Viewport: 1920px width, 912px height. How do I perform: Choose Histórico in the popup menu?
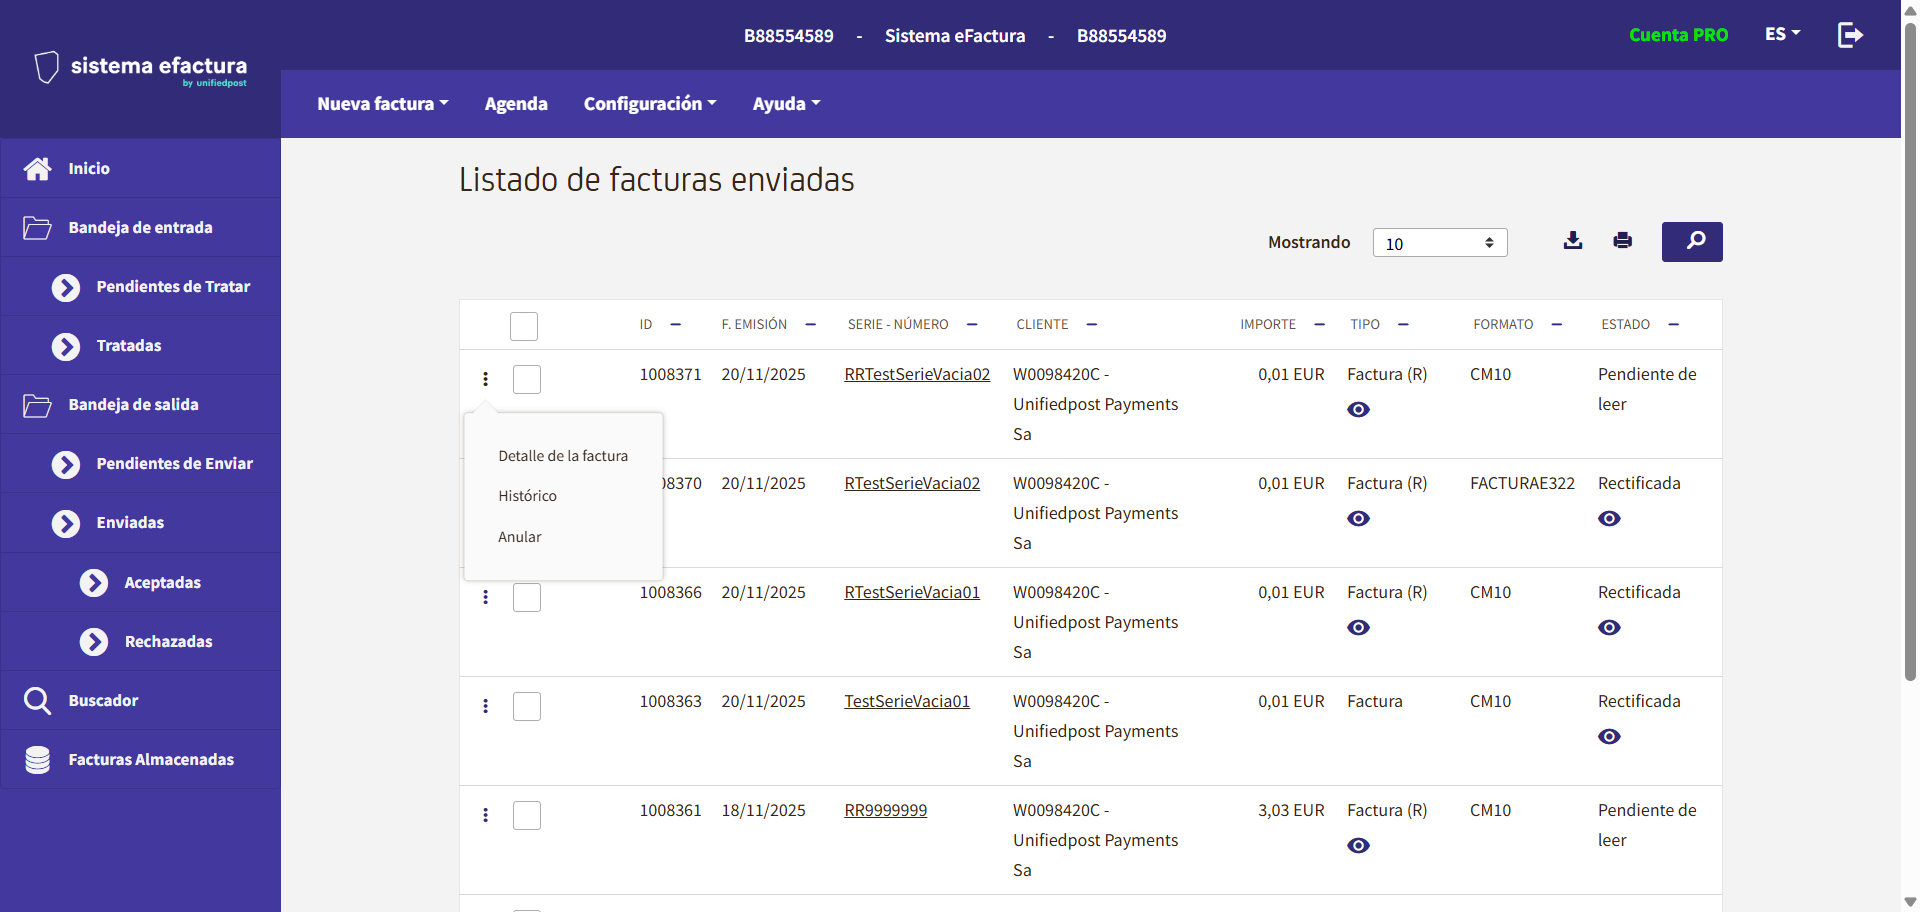527,496
